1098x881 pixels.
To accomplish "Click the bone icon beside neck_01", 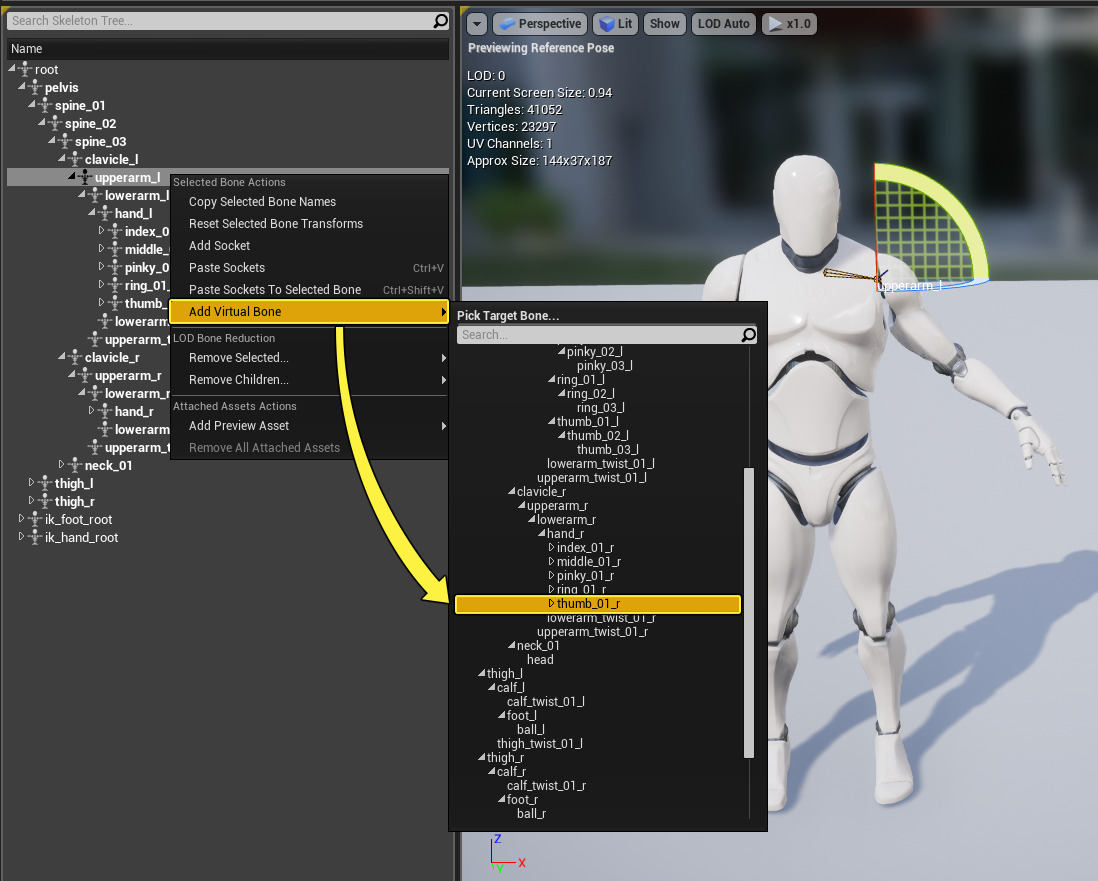I will [75, 466].
